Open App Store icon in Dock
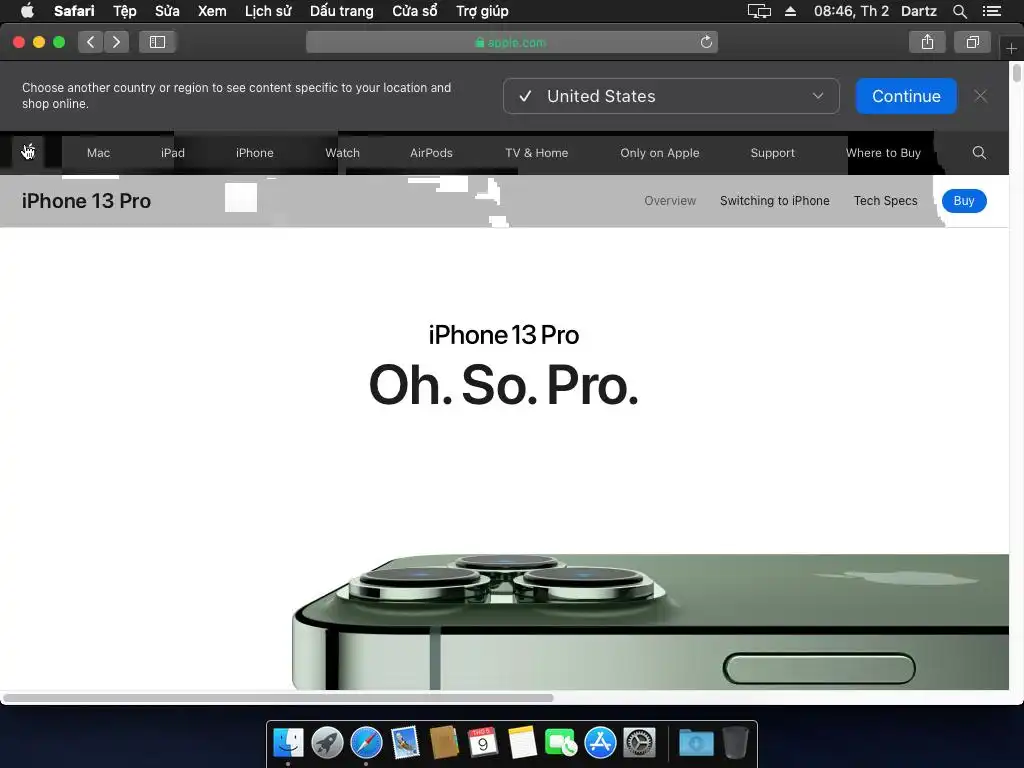 coord(600,743)
